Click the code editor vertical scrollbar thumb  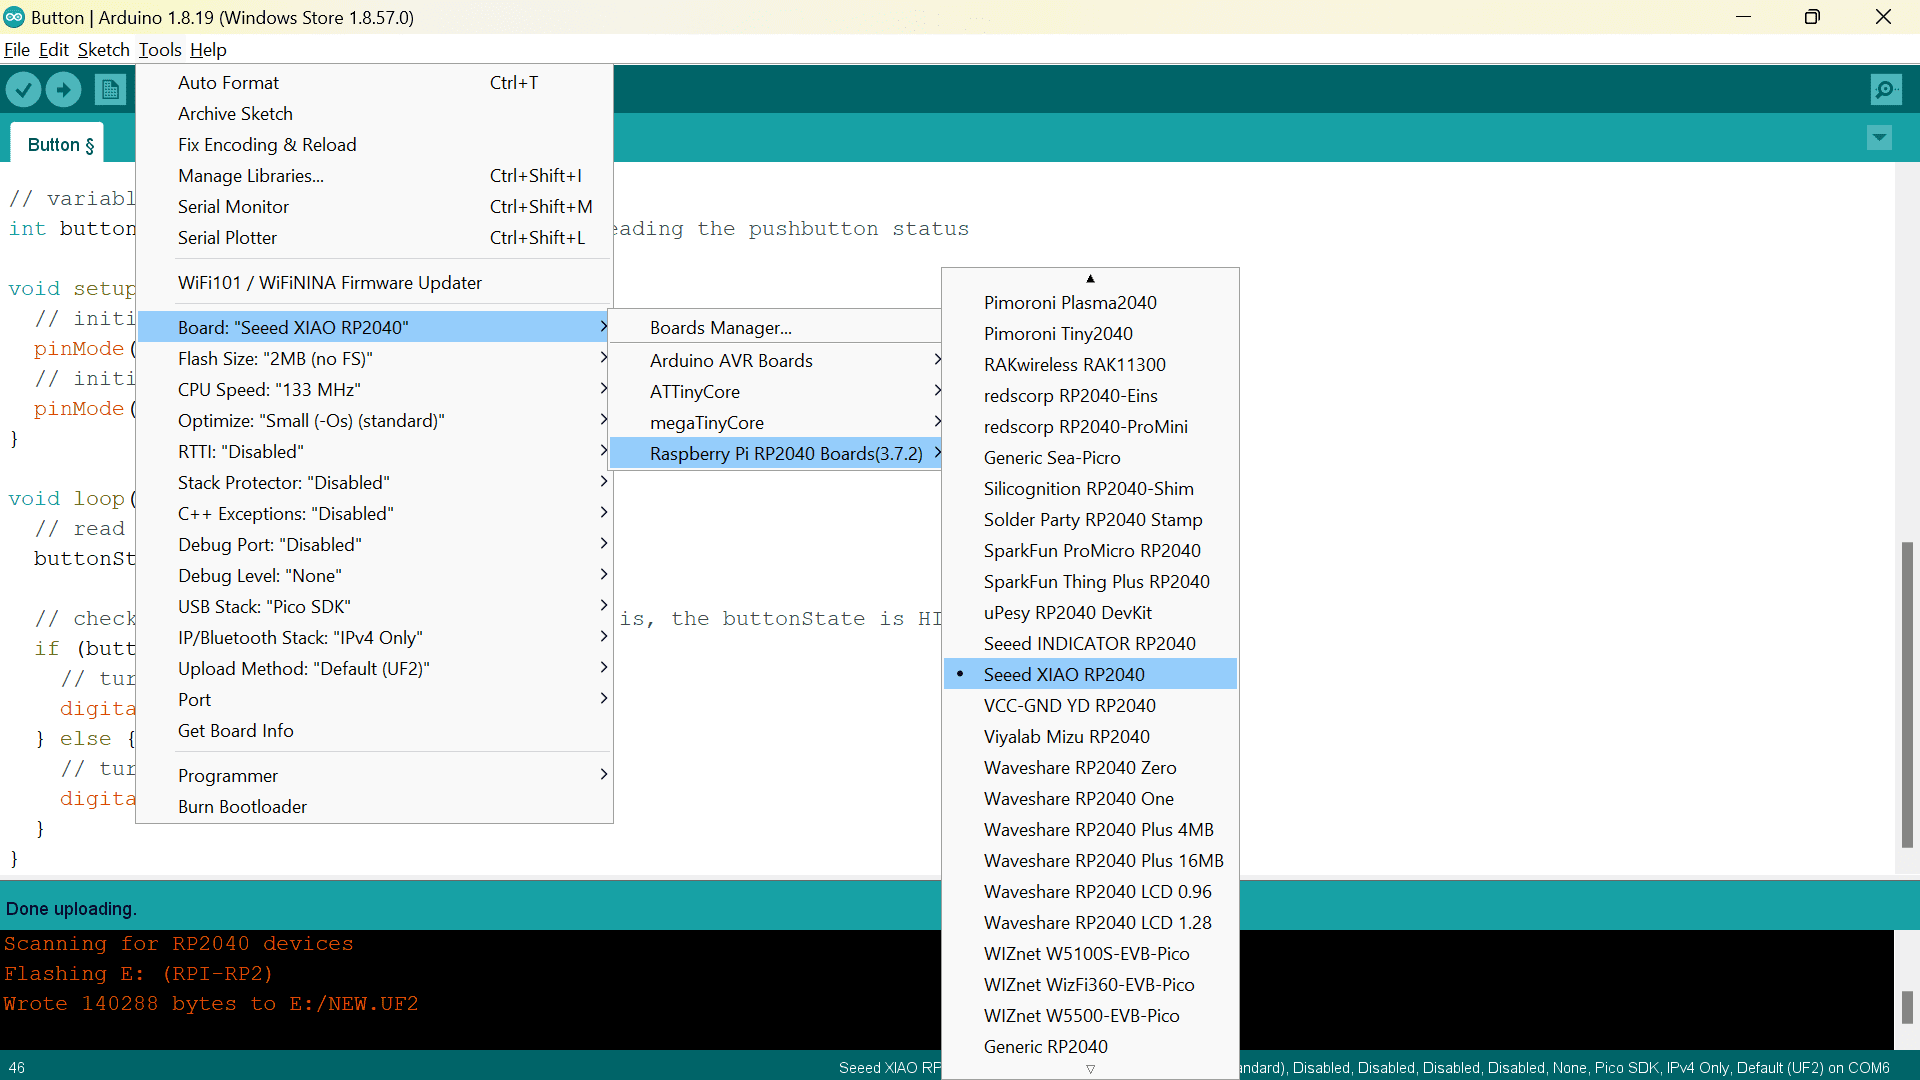pos(1907,695)
